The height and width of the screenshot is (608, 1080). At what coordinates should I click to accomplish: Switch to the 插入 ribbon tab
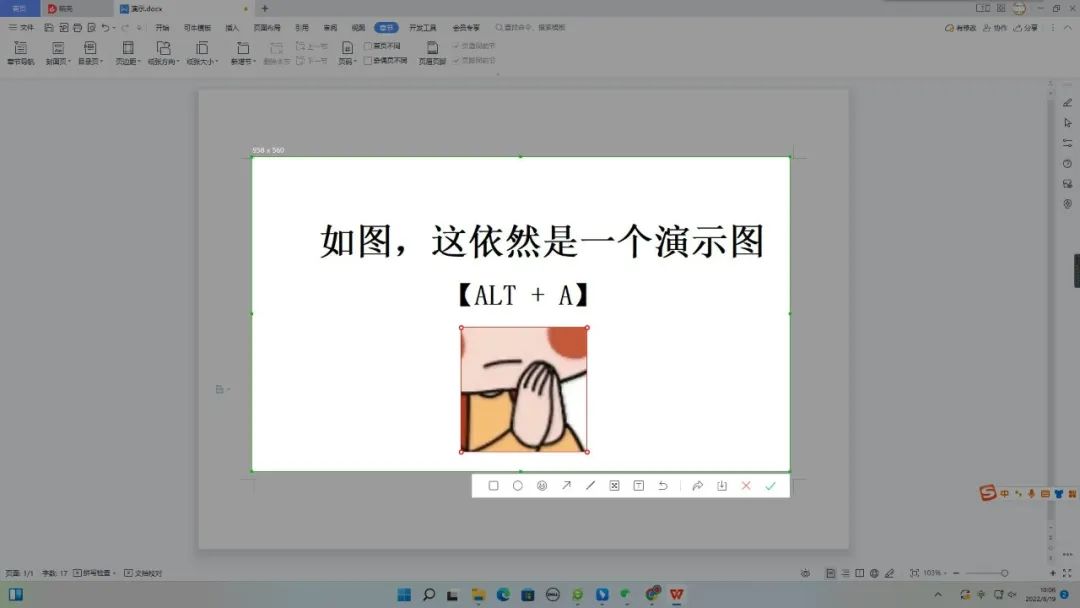tap(231, 27)
